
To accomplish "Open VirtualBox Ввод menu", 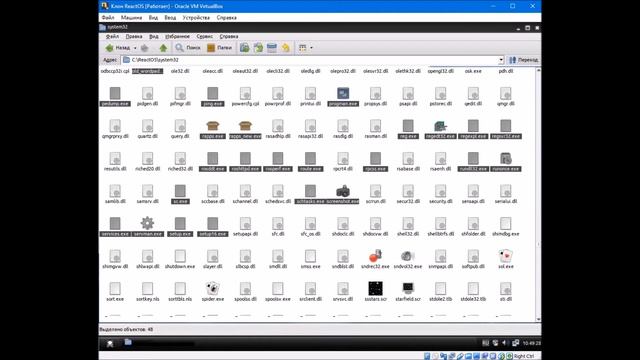I will 170,18.
